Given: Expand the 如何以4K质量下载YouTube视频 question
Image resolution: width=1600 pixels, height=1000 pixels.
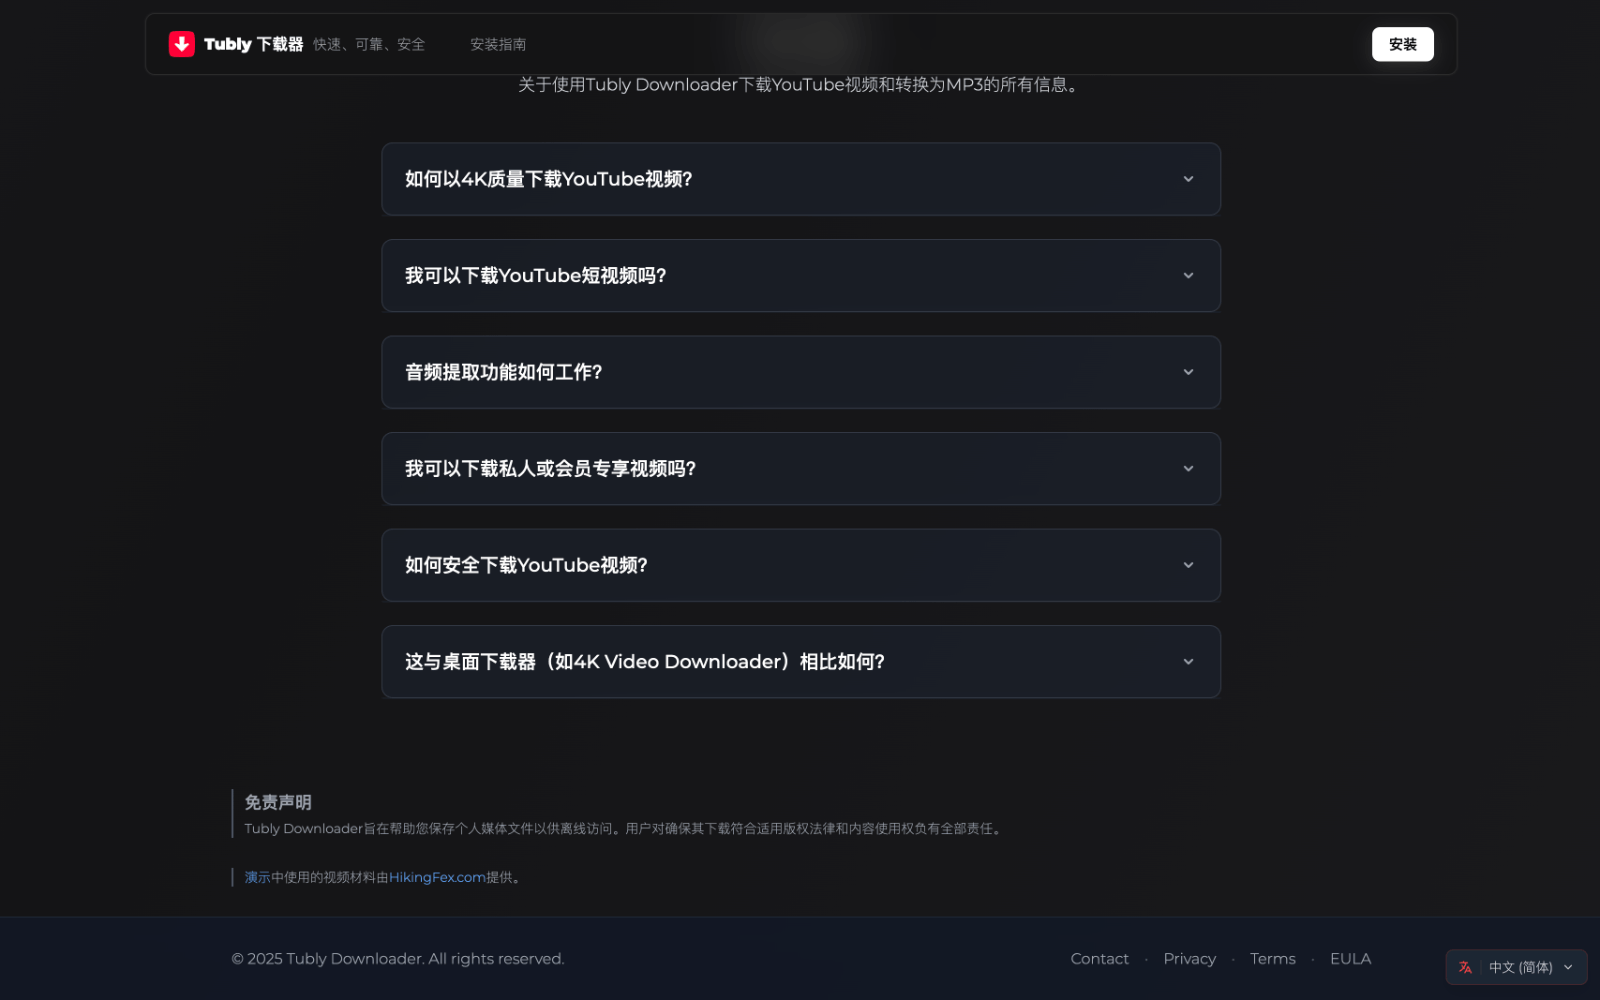Looking at the screenshot, I should pyautogui.click(x=801, y=179).
